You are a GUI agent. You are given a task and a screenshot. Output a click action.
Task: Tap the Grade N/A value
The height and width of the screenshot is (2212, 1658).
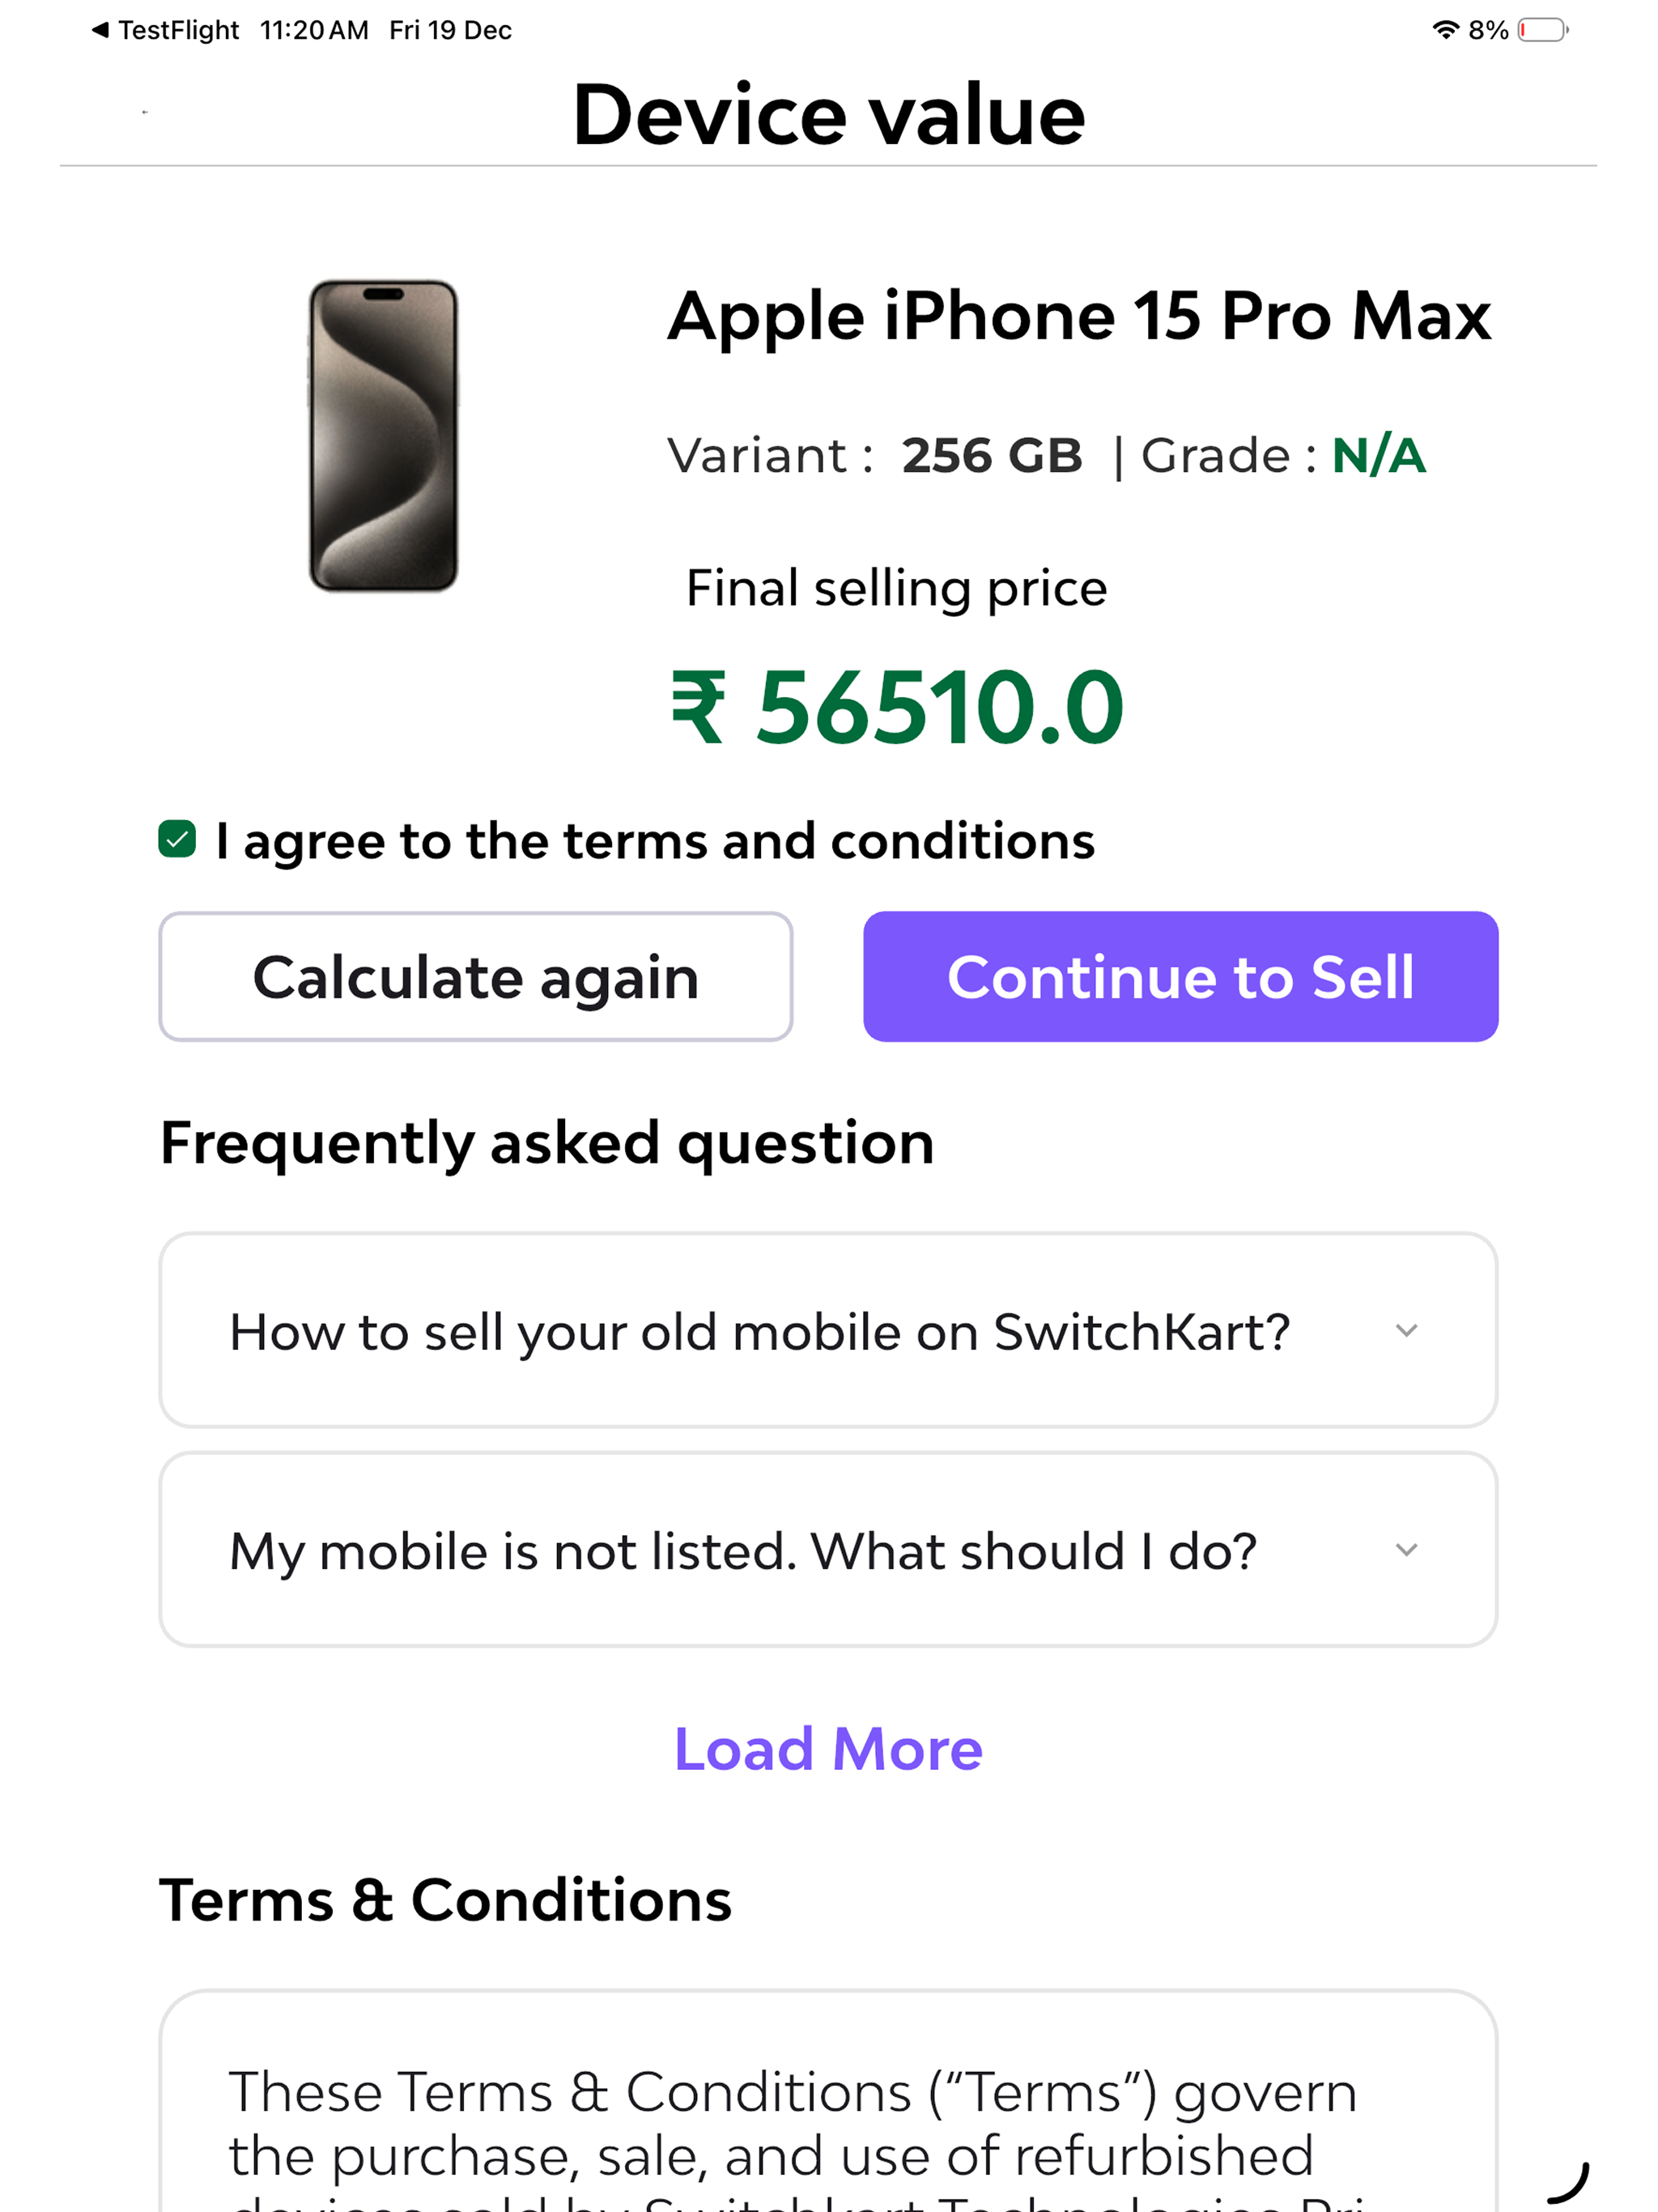pos(1378,456)
